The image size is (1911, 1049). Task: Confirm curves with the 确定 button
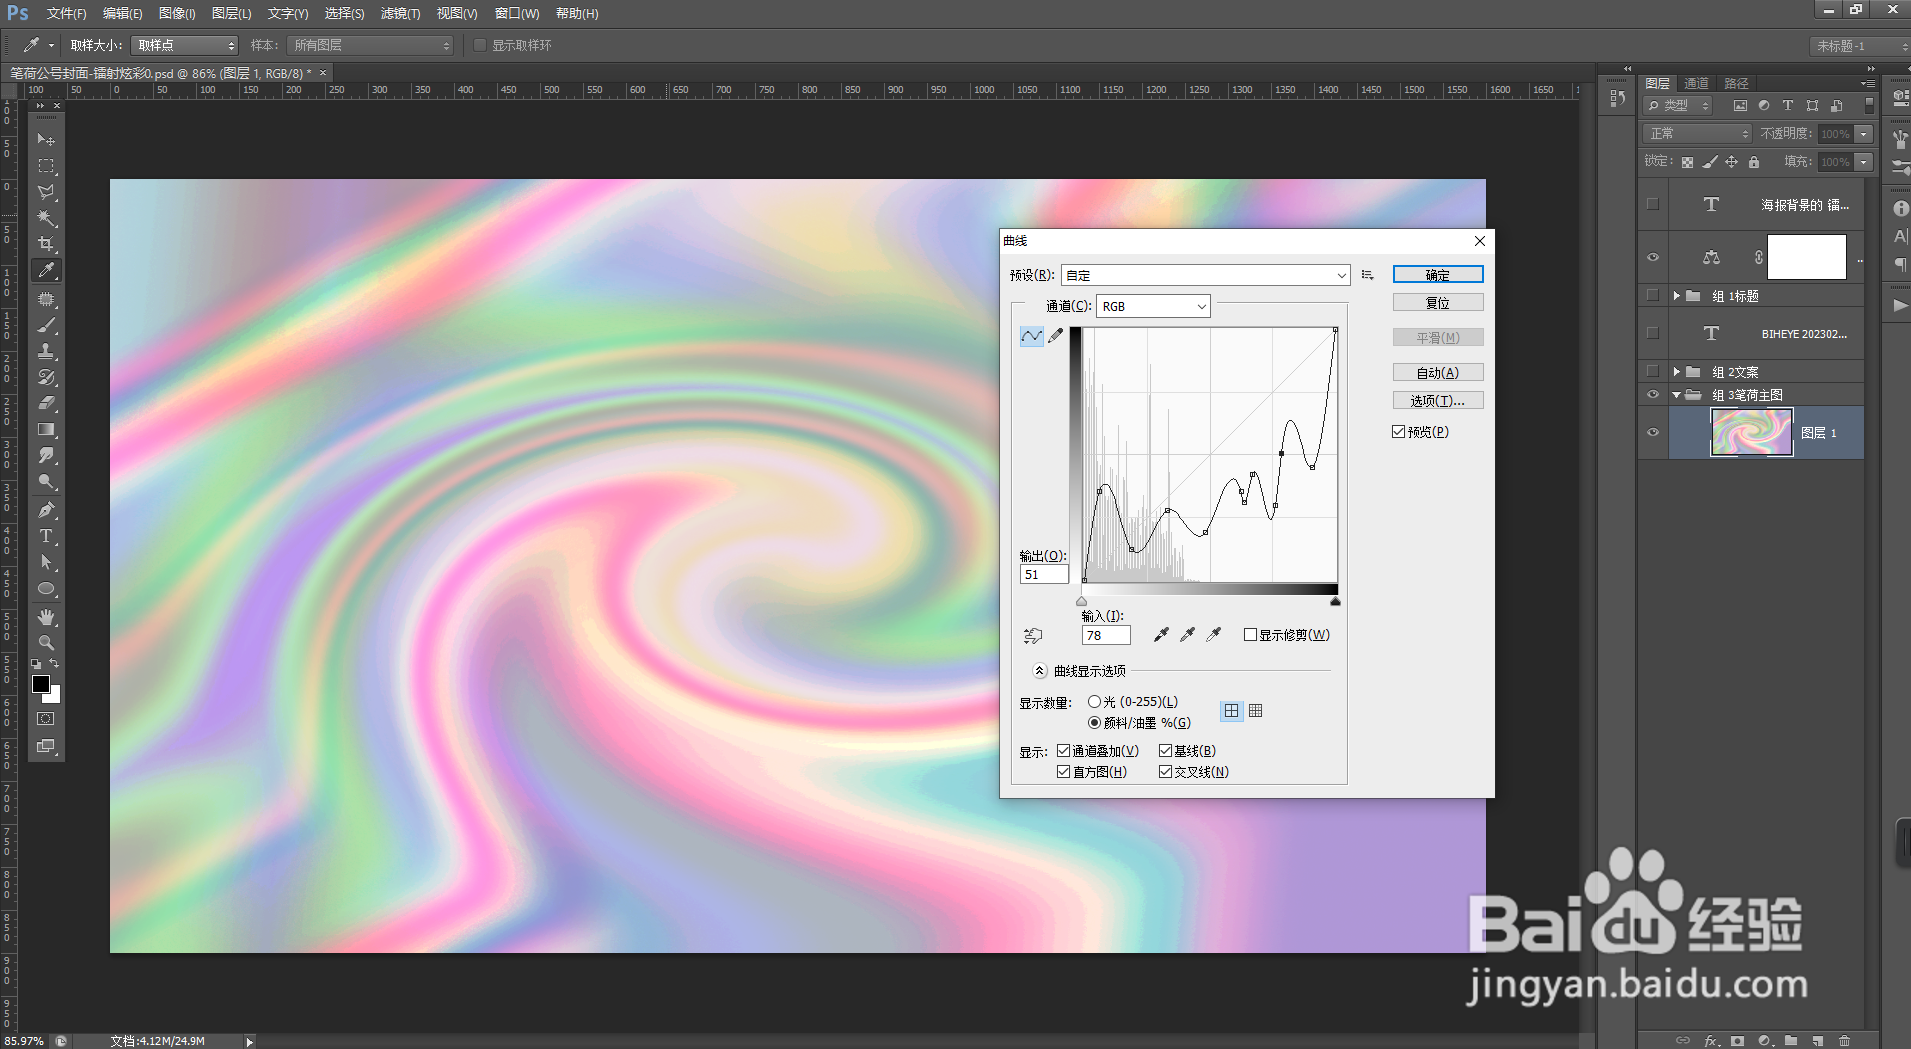pos(1438,275)
